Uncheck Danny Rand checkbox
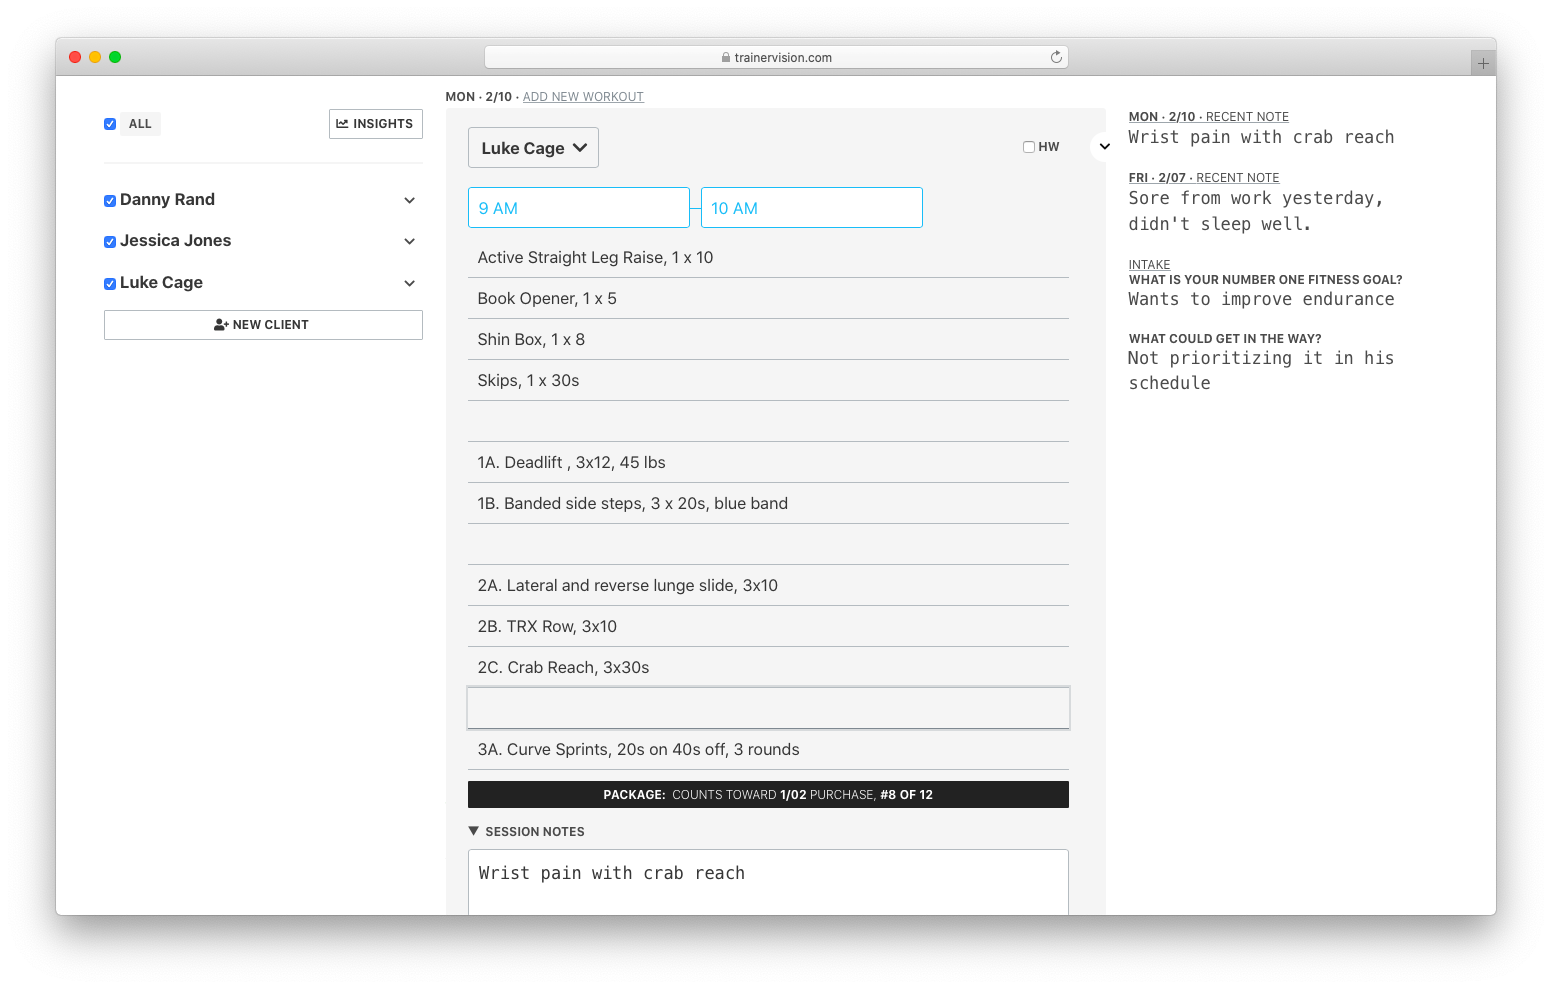Screen dimensions: 1552x989 tap(110, 201)
